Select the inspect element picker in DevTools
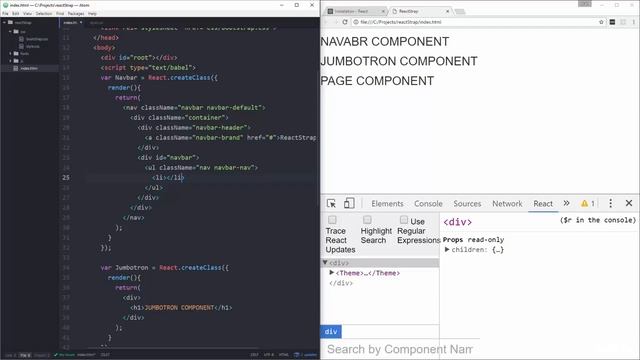This screenshot has height=360, width=640. pyautogui.click(x=331, y=203)
